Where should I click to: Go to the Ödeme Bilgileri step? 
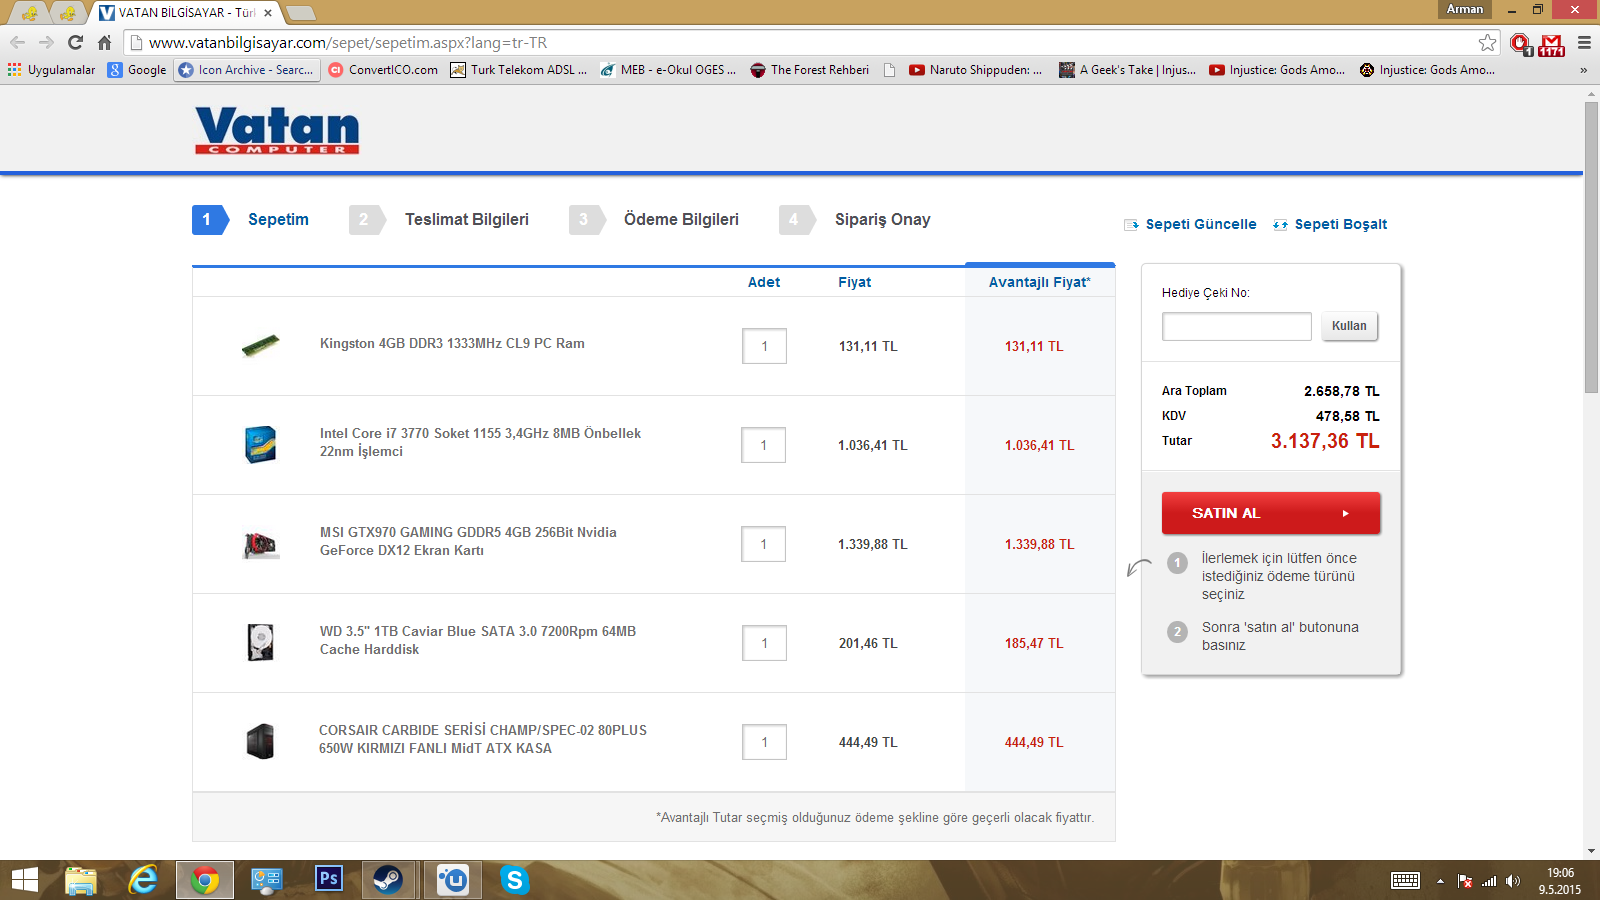(680, 220)
